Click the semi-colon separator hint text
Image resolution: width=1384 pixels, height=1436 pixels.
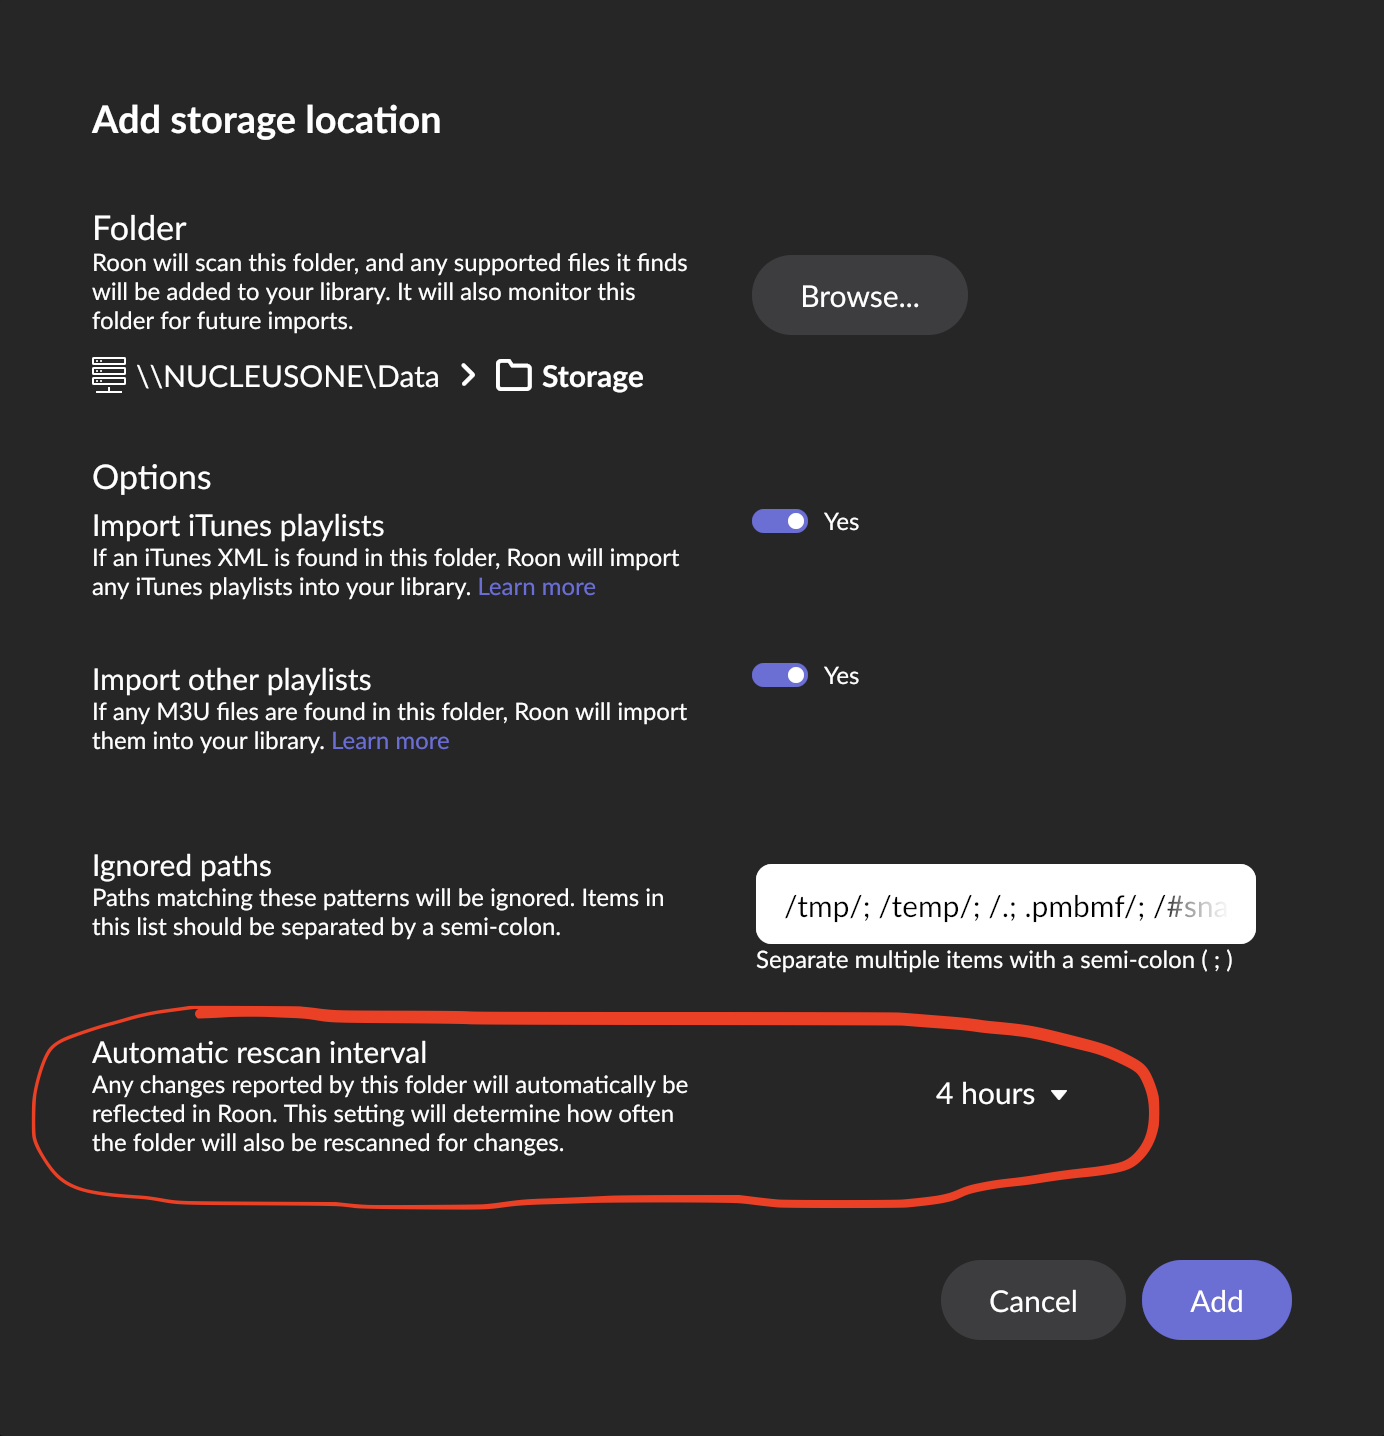point(994,960)
